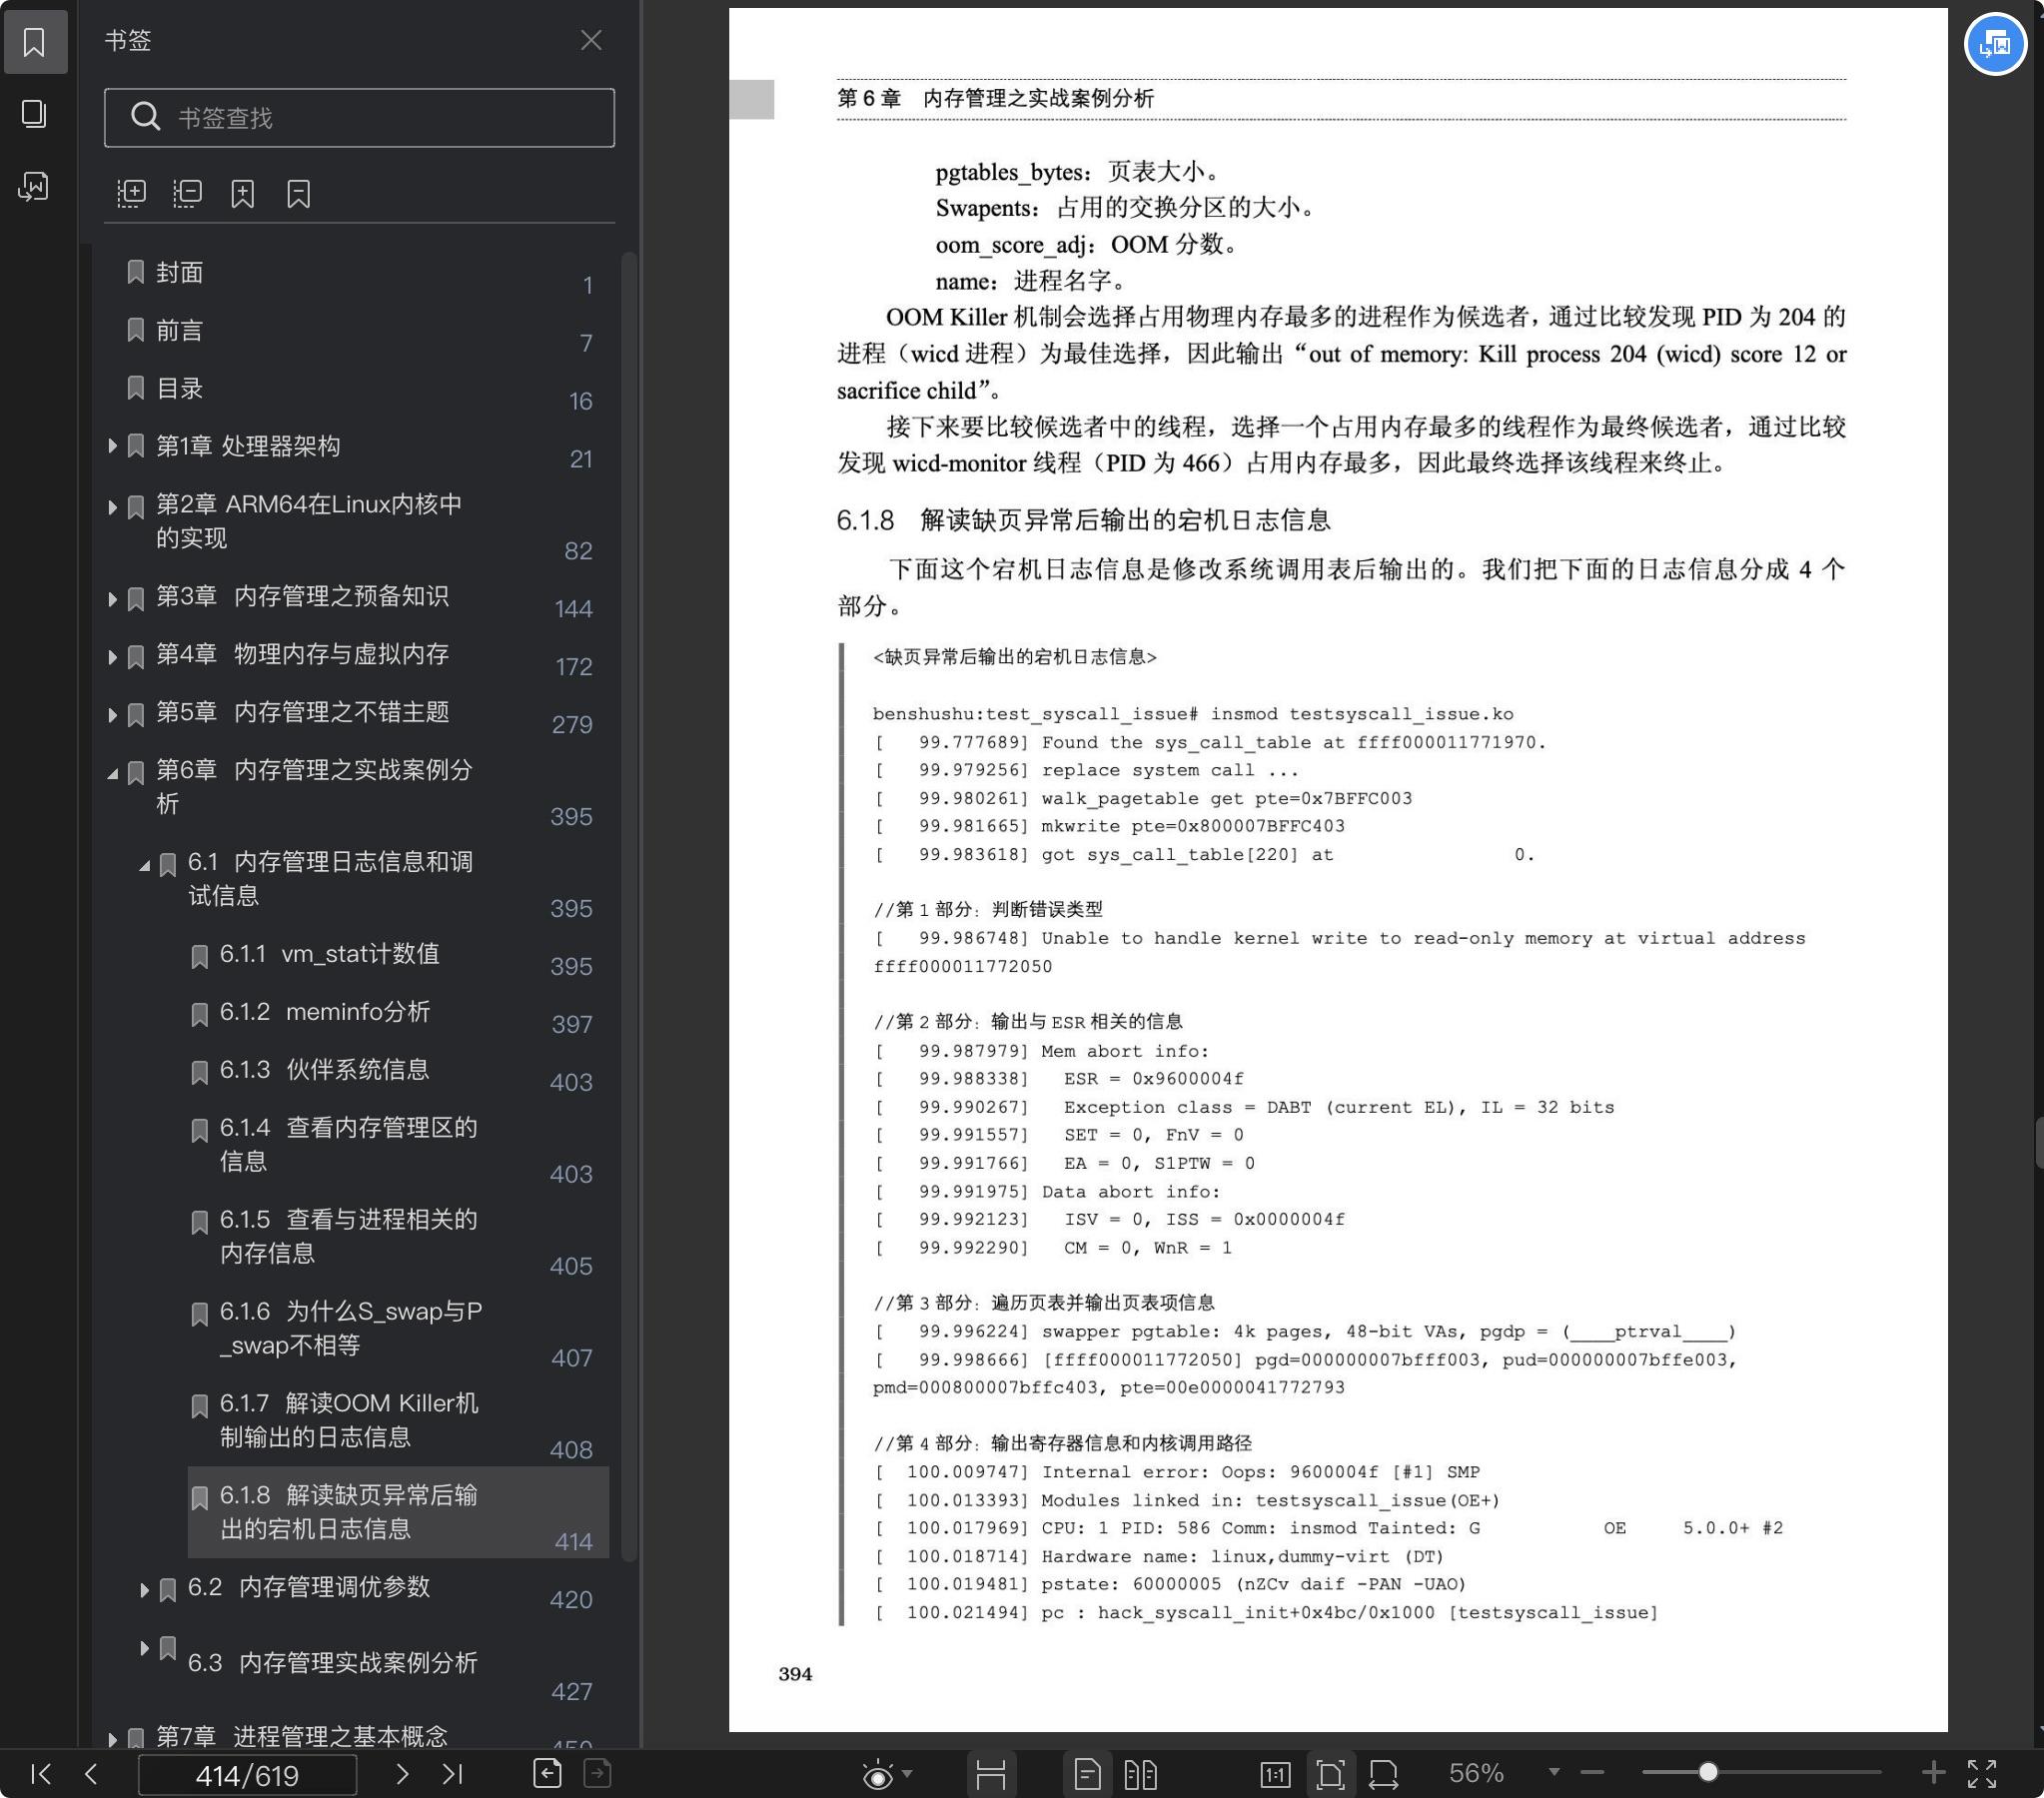Open the page thumbnails panel icon
The image size is (2044, 1798).
pyautogui.click(x=35, y=114)
